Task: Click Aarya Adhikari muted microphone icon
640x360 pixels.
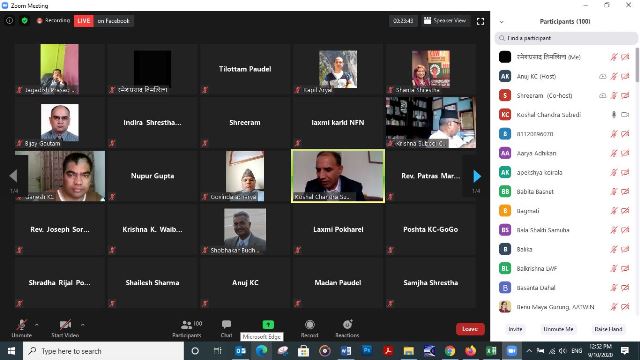Action: pyautogui.click(x=613, y=153)
